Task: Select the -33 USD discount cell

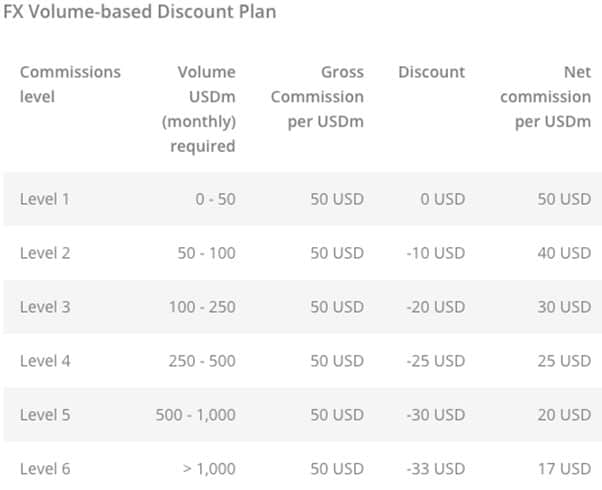Action: 436,469
